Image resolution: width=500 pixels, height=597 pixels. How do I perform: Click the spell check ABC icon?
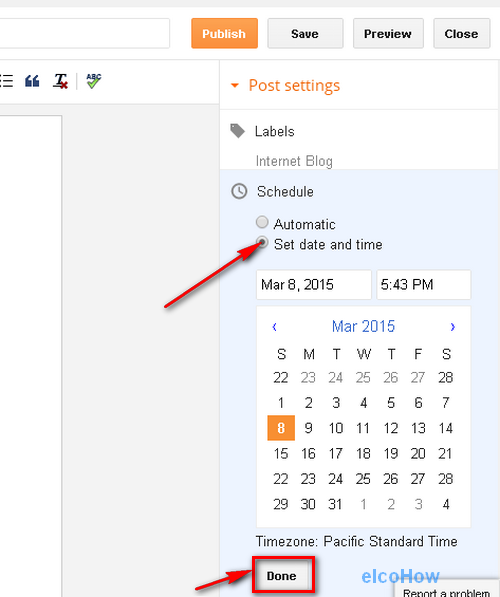click(x=94, y=81)
